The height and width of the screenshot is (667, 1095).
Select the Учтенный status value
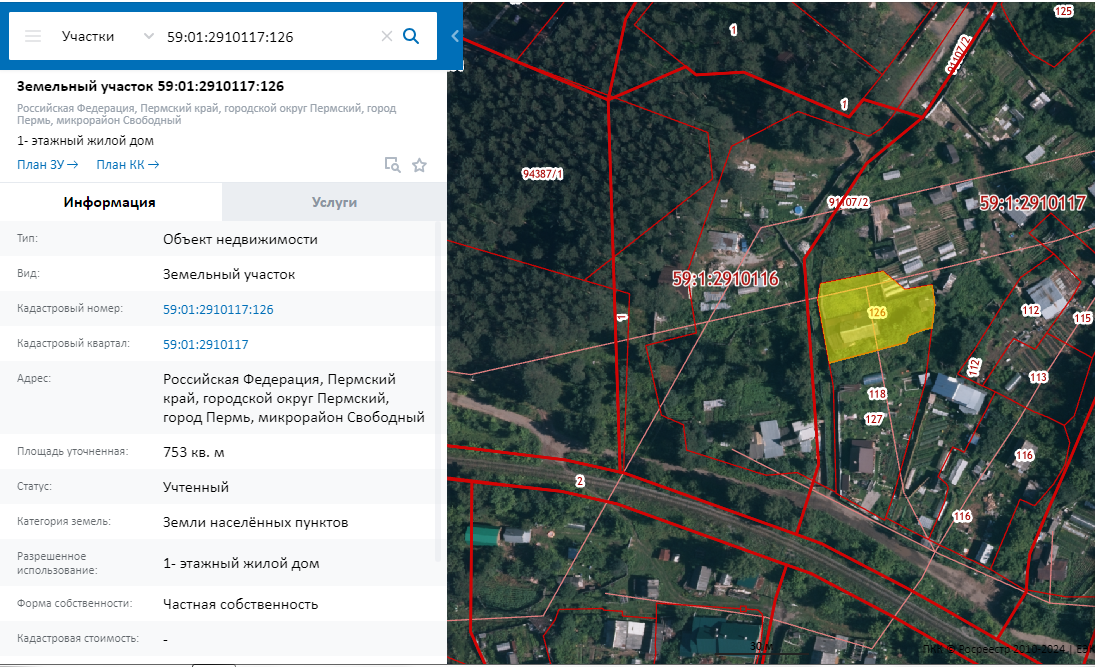coord(196,488)
